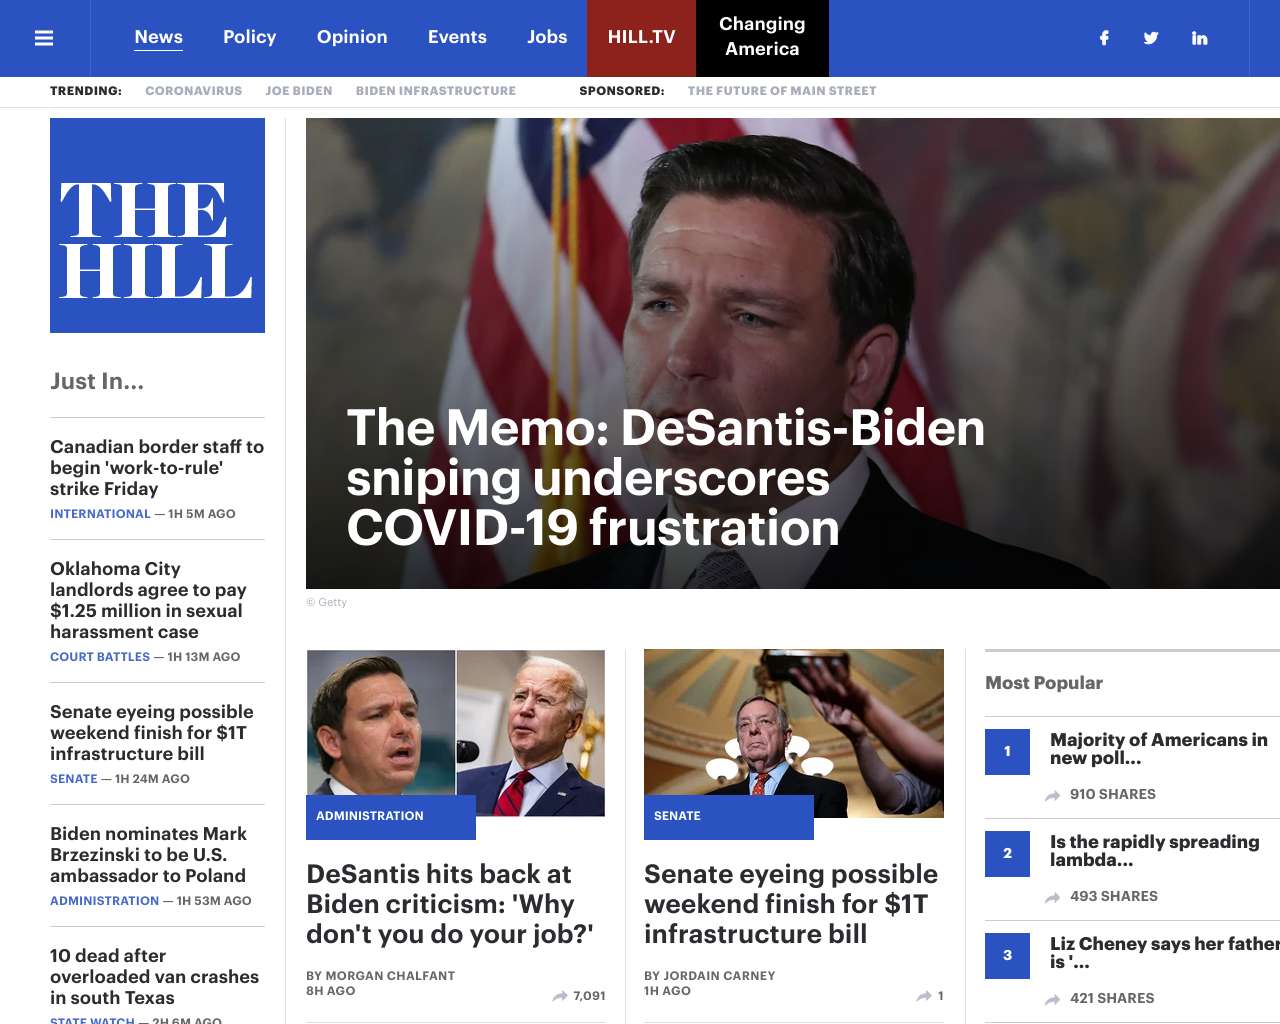This screenshot has height=1024, width=1280.
Task: Open the Biden Infrastructure trending topic
Action: click(x=436, y=91)
